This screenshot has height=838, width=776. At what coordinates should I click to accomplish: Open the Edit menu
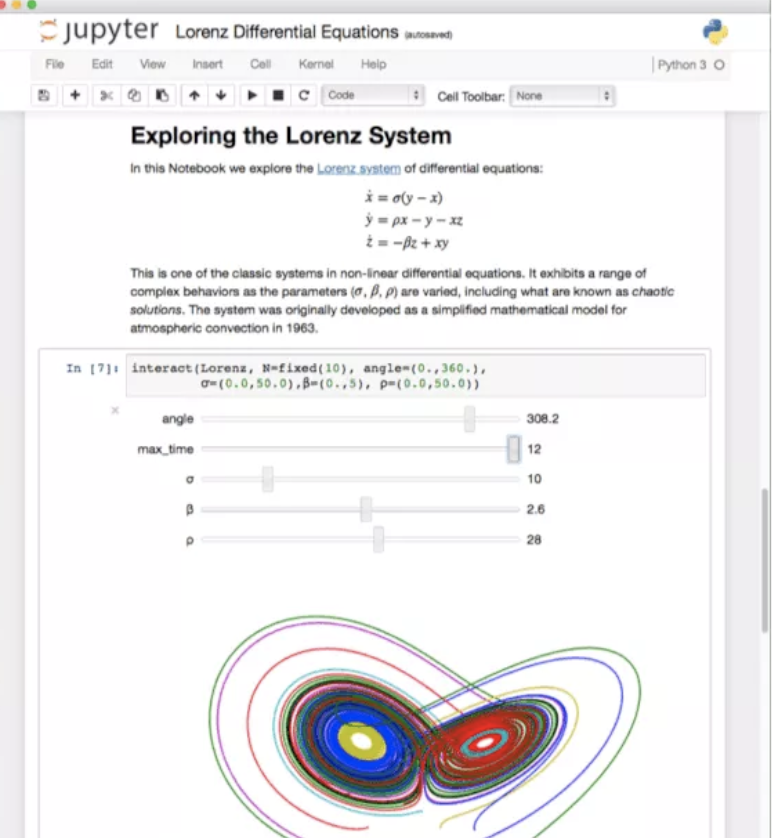[x=102, y=65]
